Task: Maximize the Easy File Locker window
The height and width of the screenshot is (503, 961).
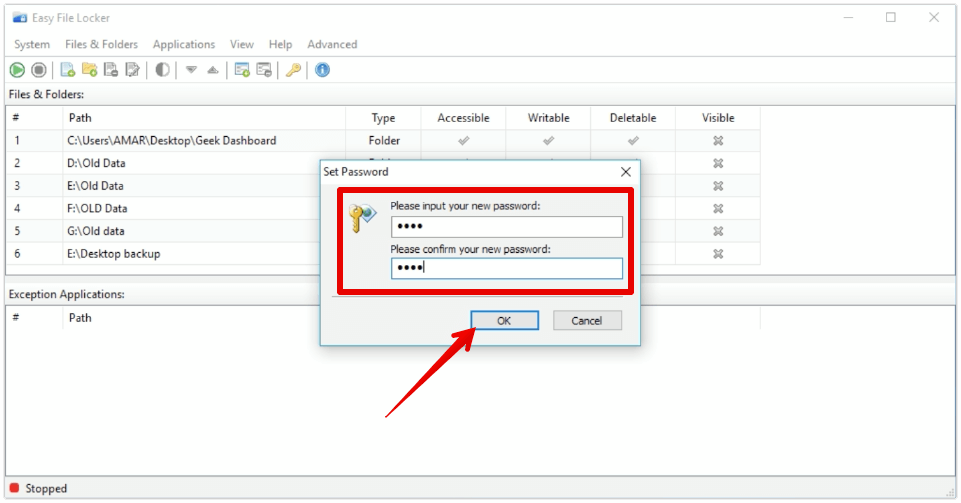Action: point(891,18)
